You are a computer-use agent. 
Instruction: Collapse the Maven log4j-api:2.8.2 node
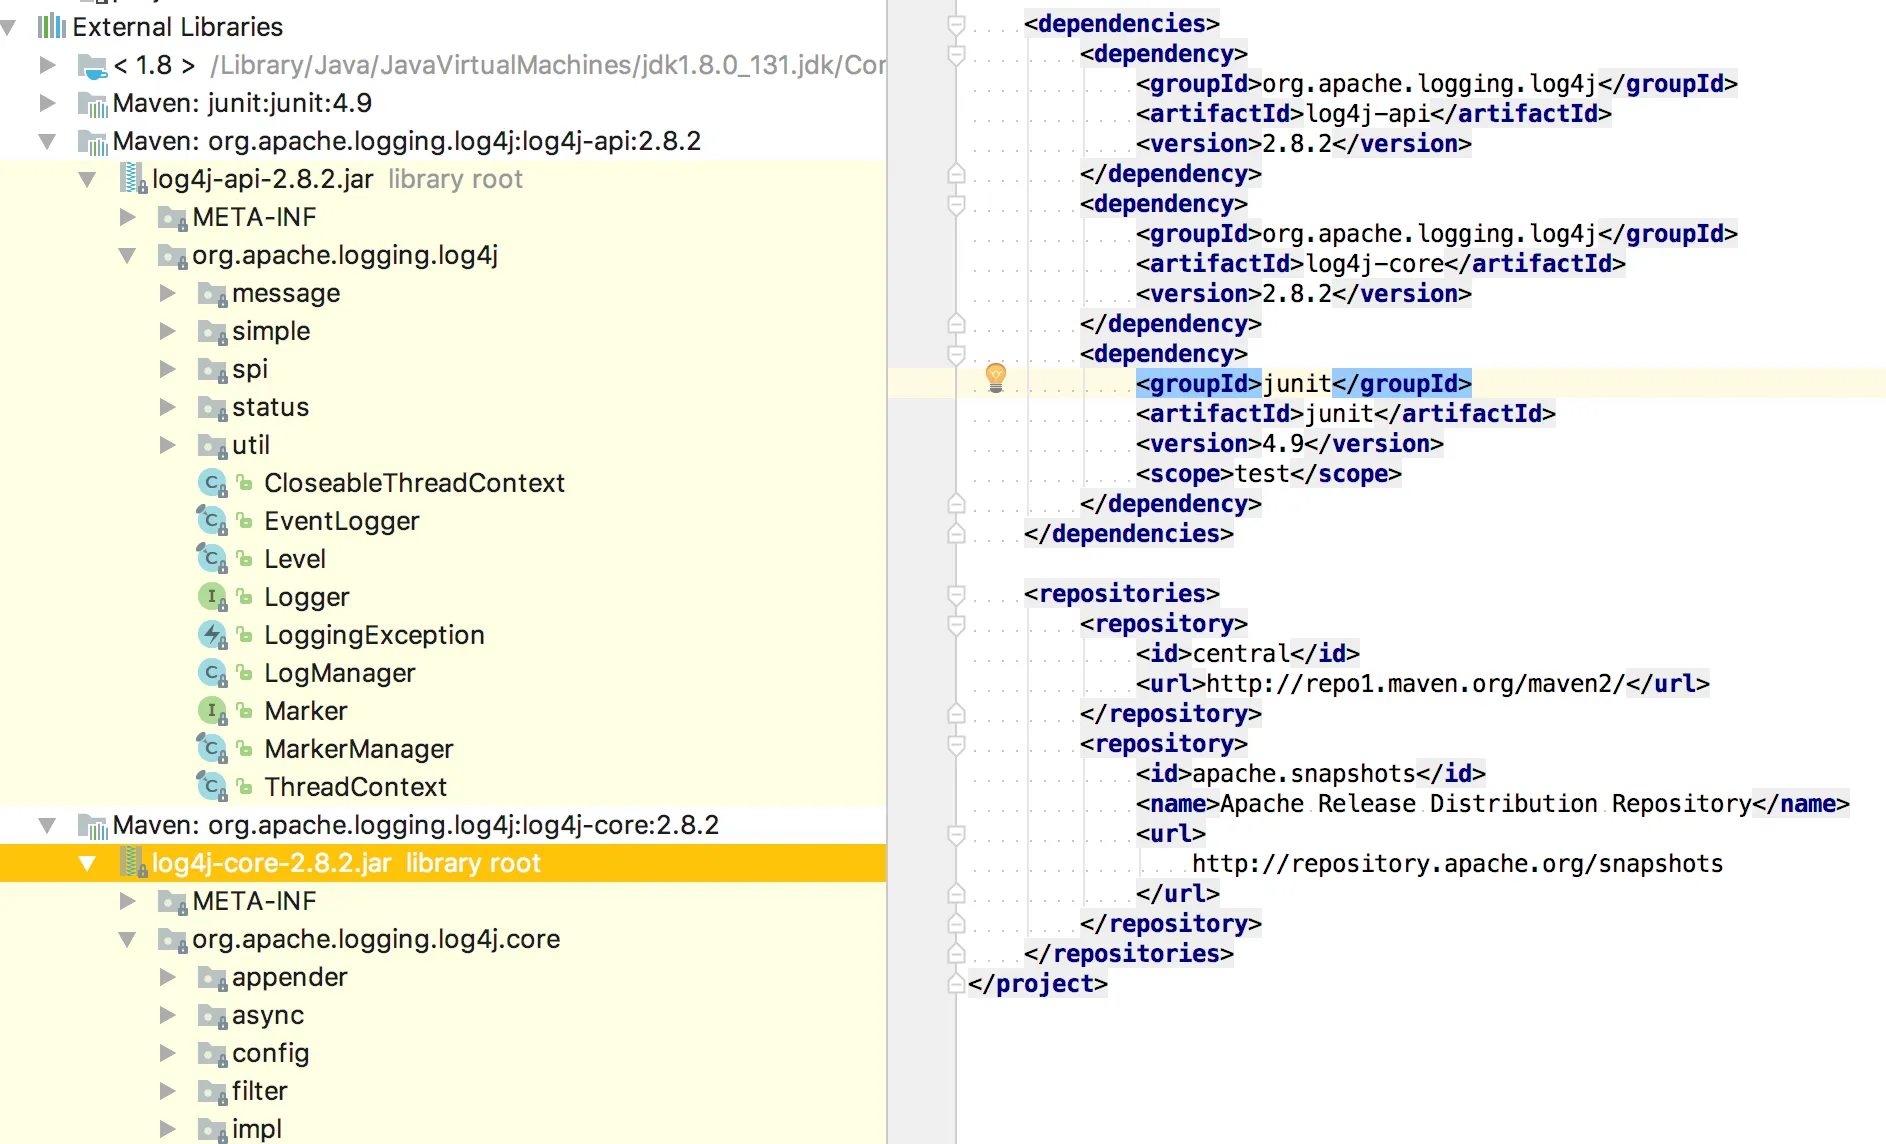click(x=47, y=141)
